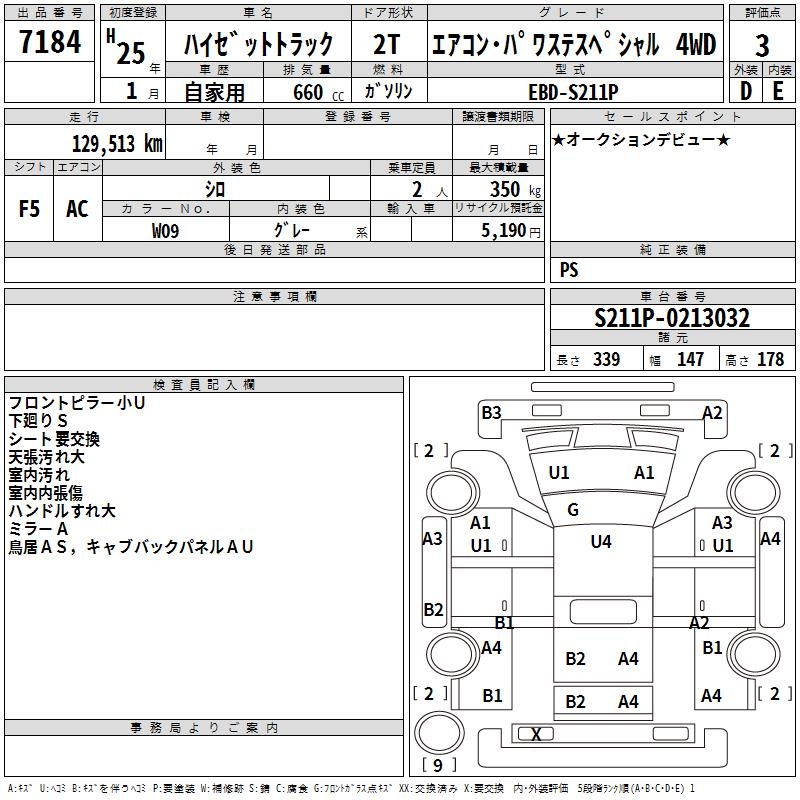The width and height of the screenshot is (800, 800).
Task: Click the interior grade E
Action: (778, 91)
